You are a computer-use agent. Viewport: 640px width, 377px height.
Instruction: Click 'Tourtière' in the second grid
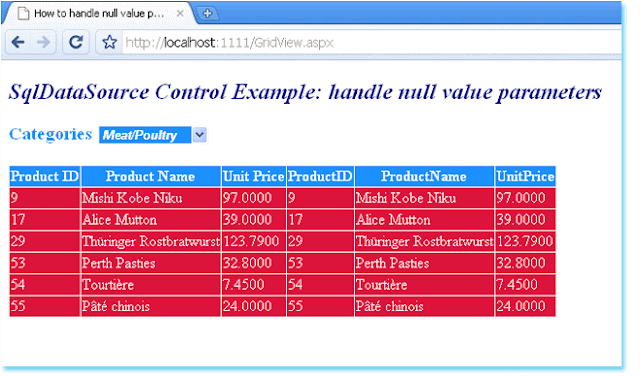(382, 285)
